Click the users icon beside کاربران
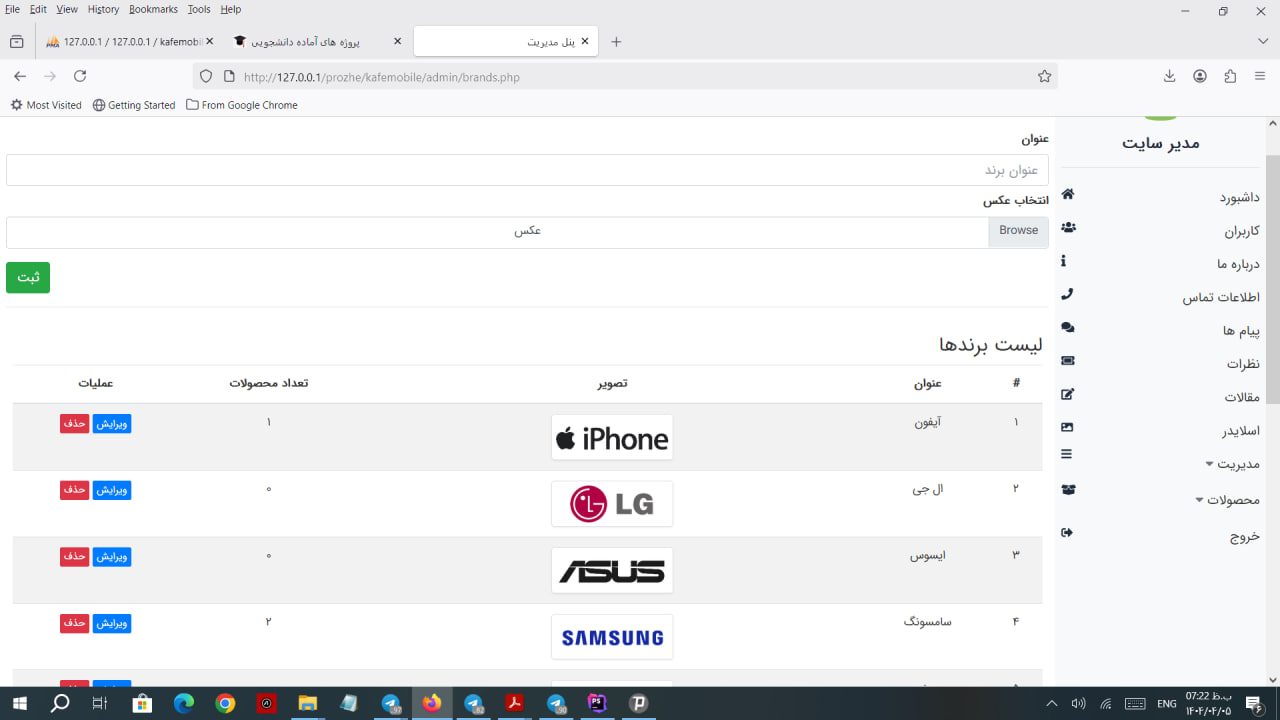Image resolution: width=1280 pixels, height=720 pixels. pyautogui.click(x=1068, y=228)
